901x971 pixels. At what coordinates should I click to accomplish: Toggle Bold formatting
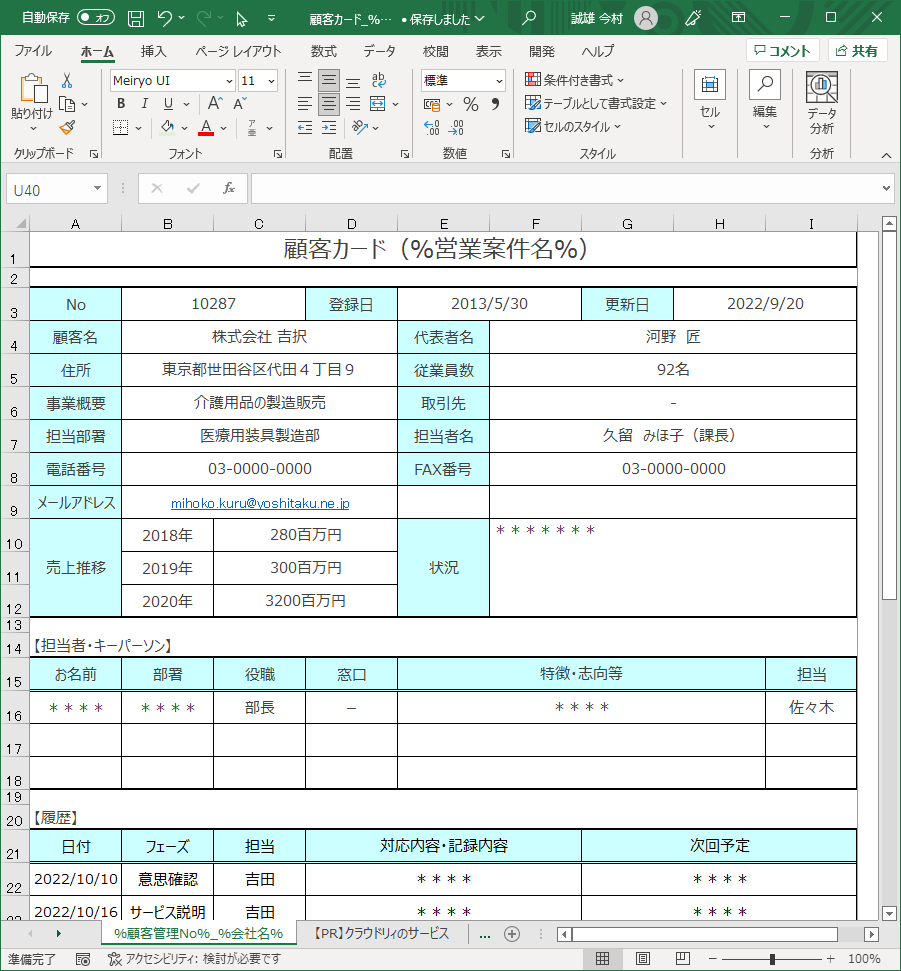[121, 104]
